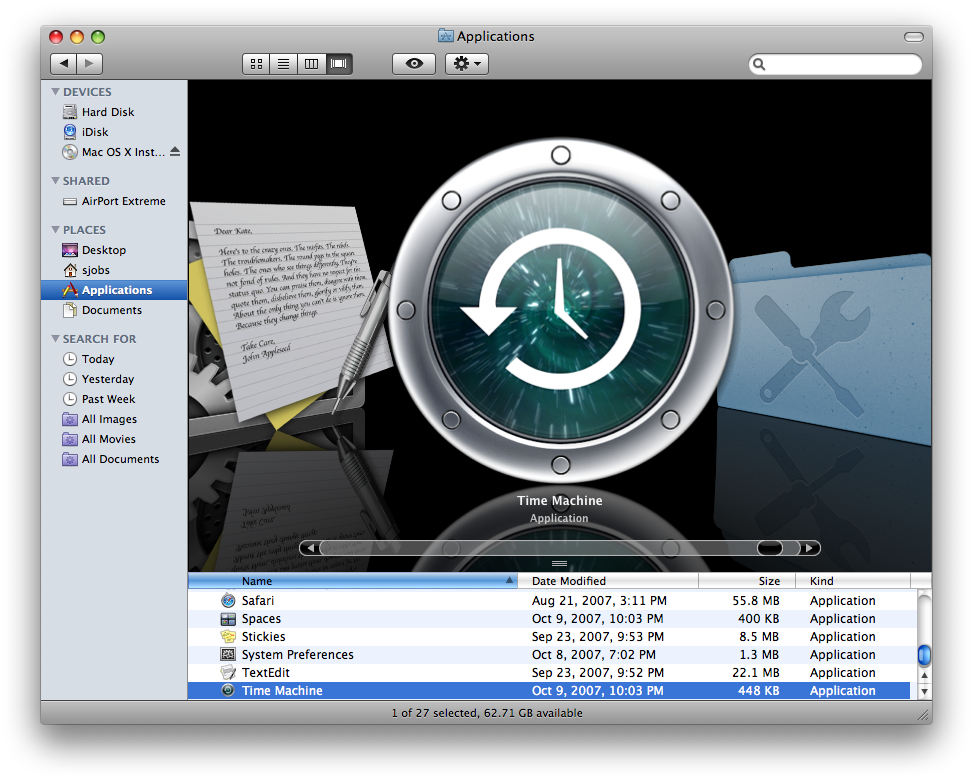
Task: Collapse the SHARED section
Action: [x=56, y=181]
